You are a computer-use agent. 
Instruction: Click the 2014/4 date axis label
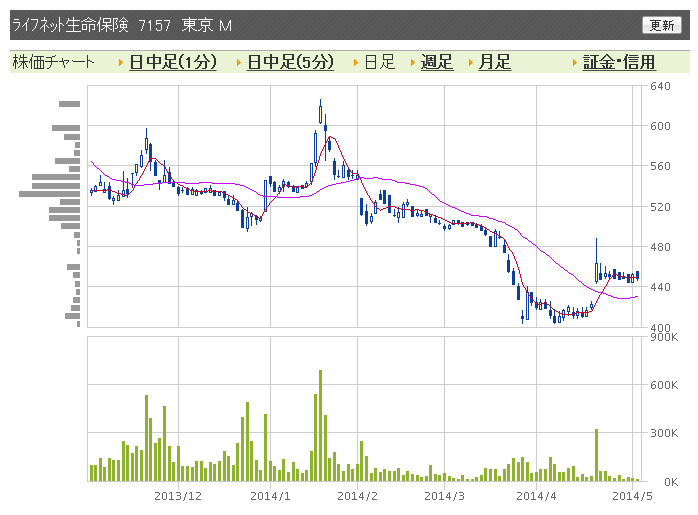click(x=536, y=496)
